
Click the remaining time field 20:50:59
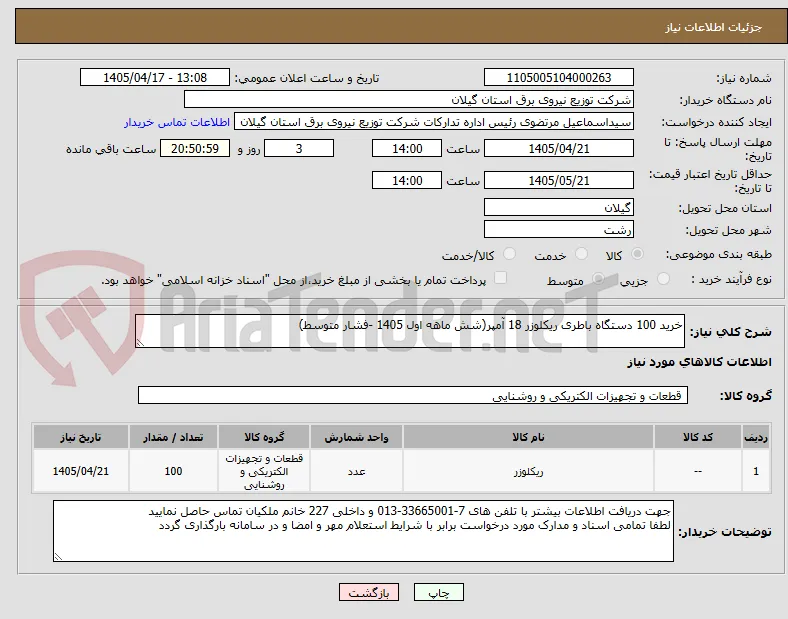tap(195, 149)
